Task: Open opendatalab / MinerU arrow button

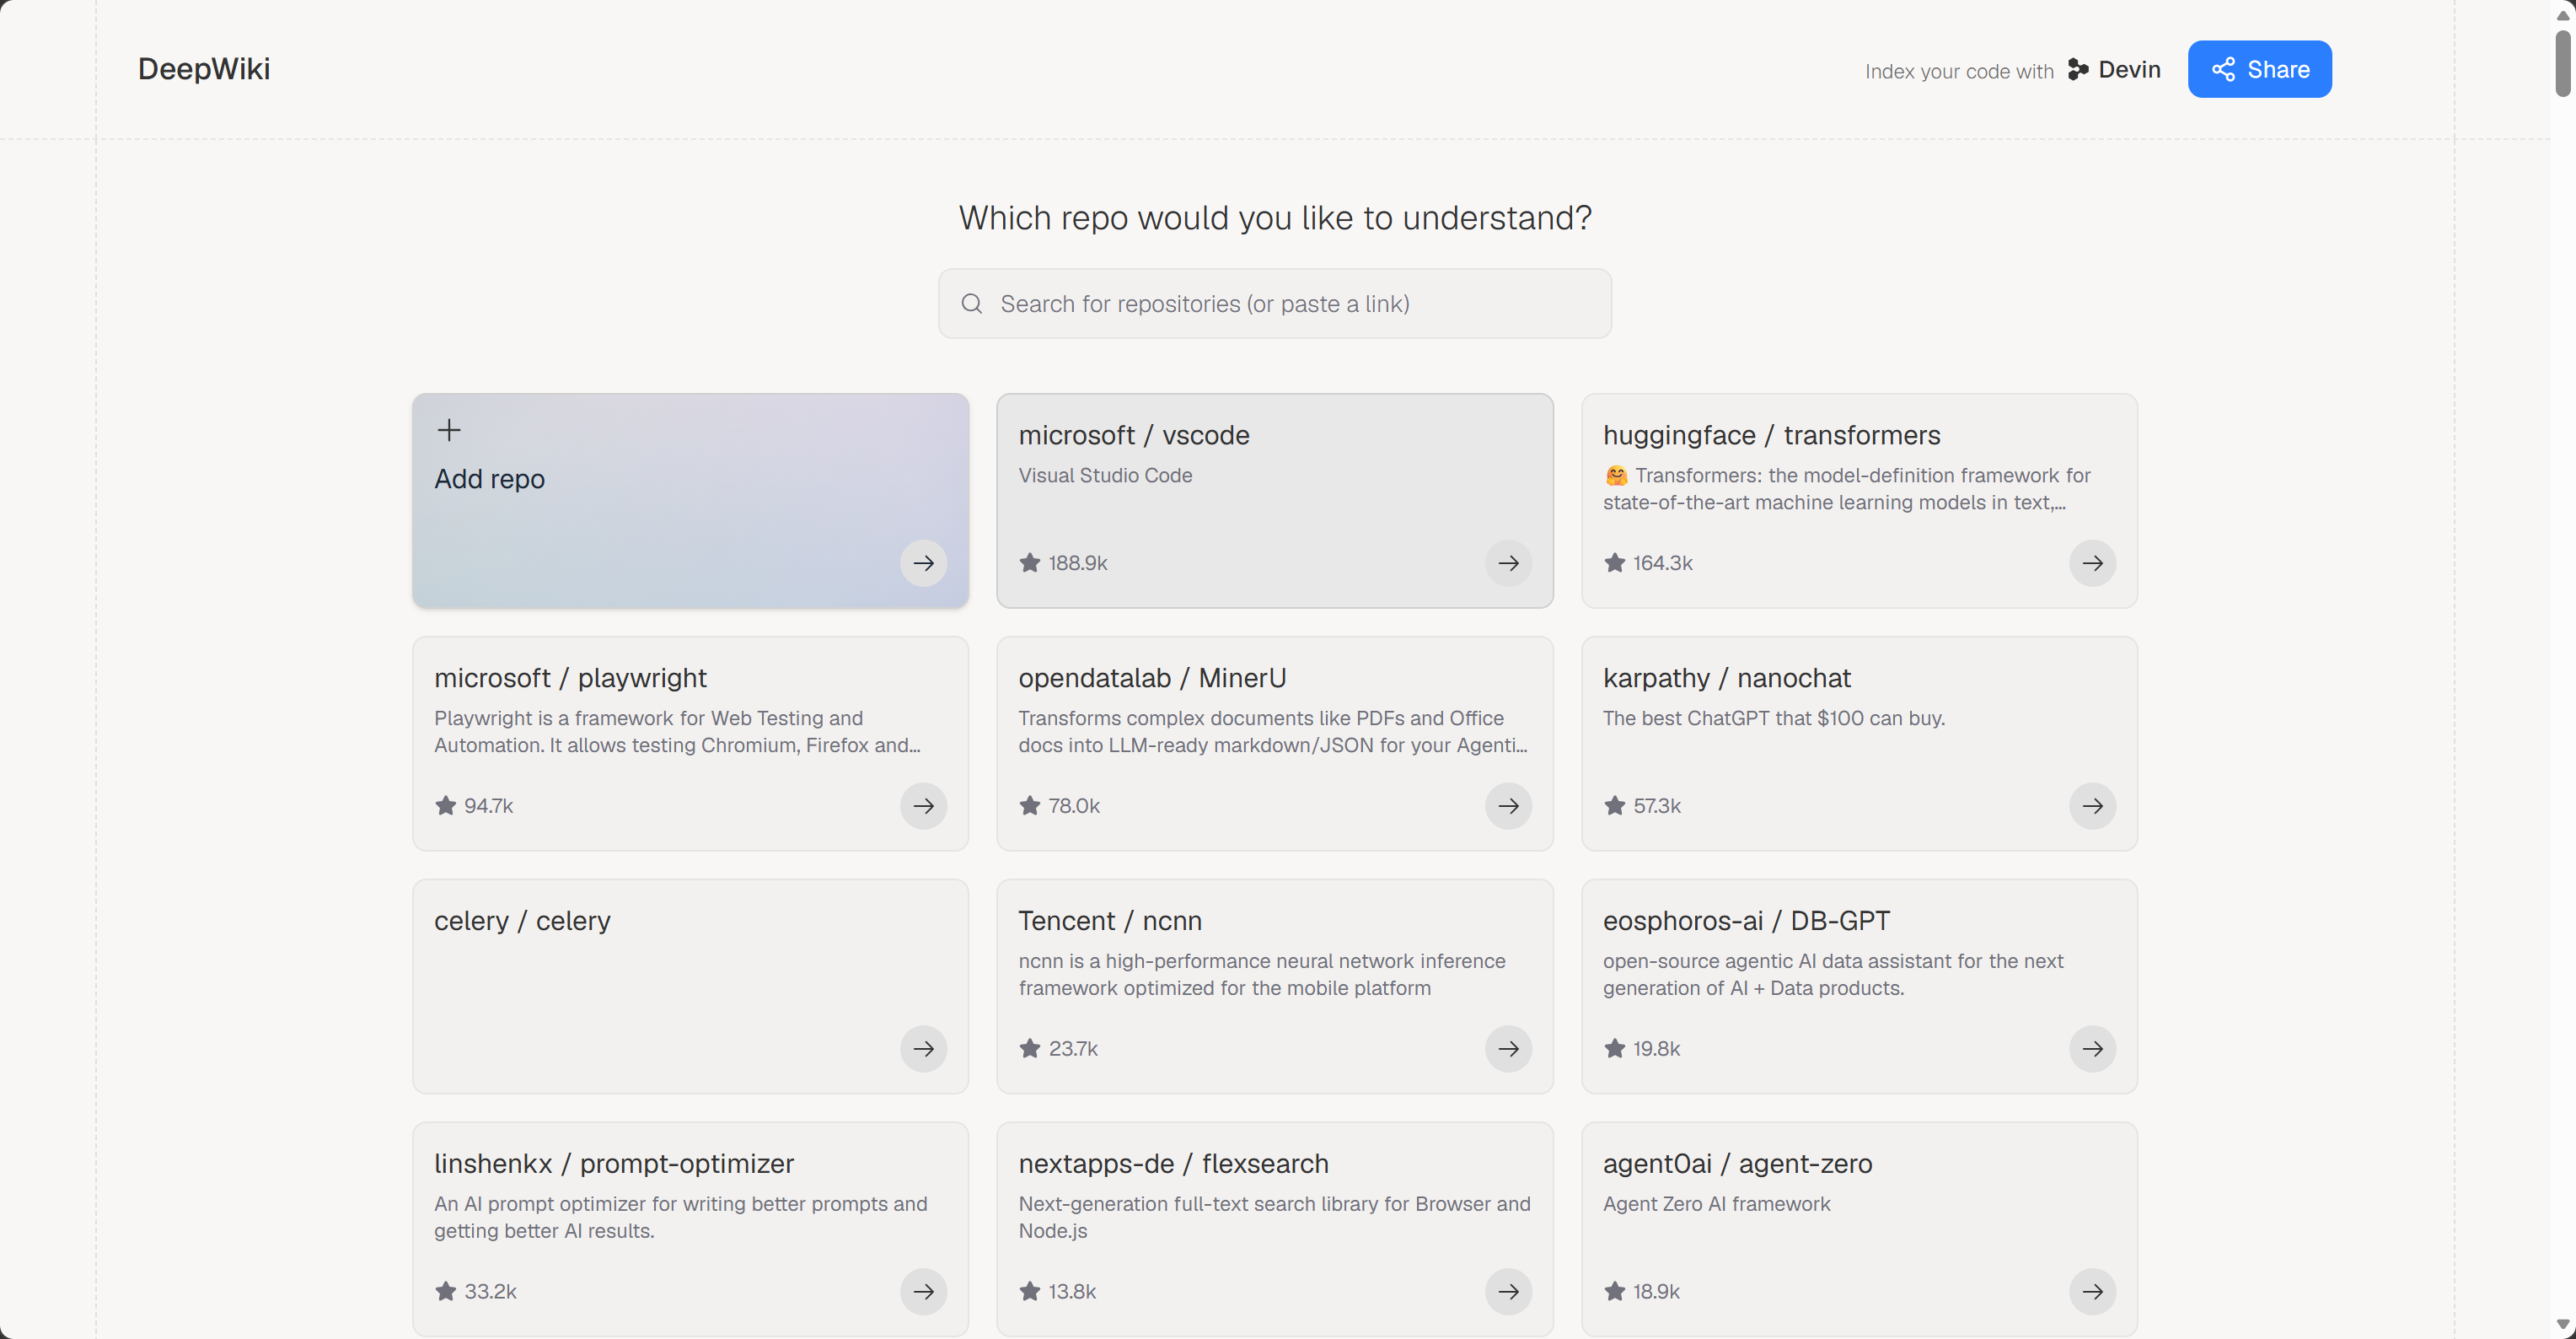Action: tap(1508, 806)
